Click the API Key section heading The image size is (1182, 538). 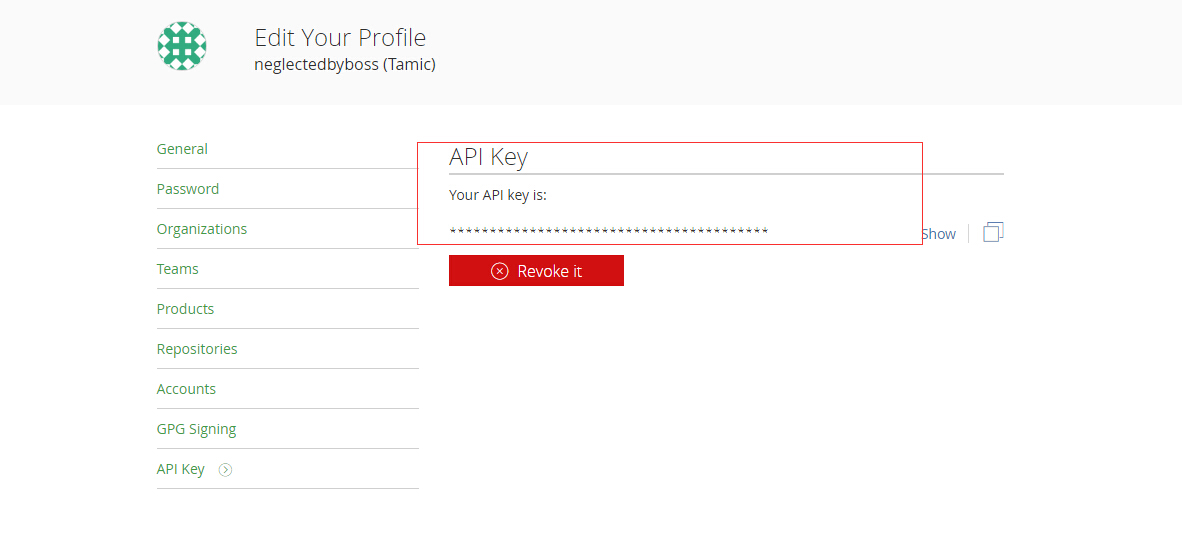488,157
